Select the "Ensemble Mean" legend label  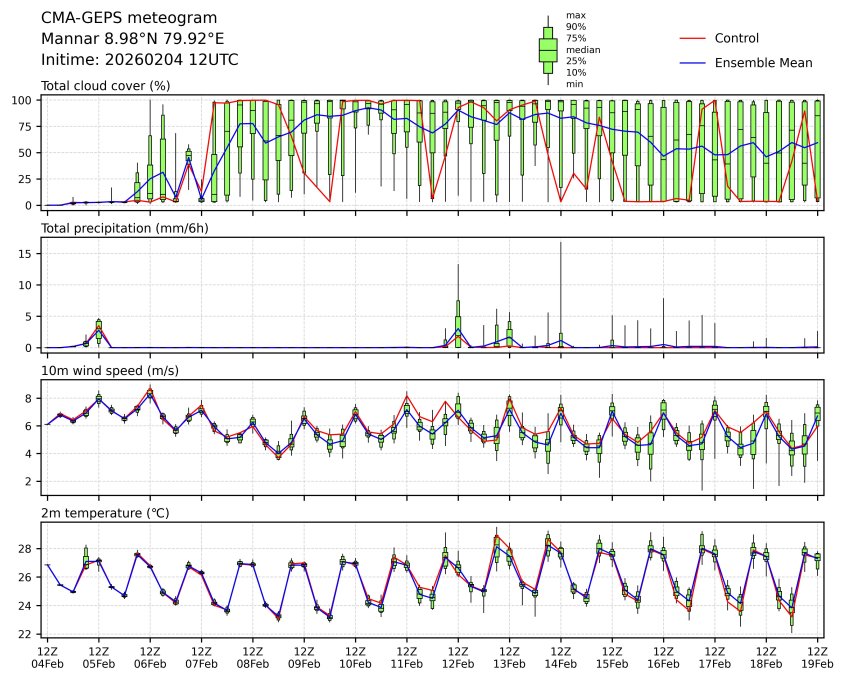click(763, 62)
